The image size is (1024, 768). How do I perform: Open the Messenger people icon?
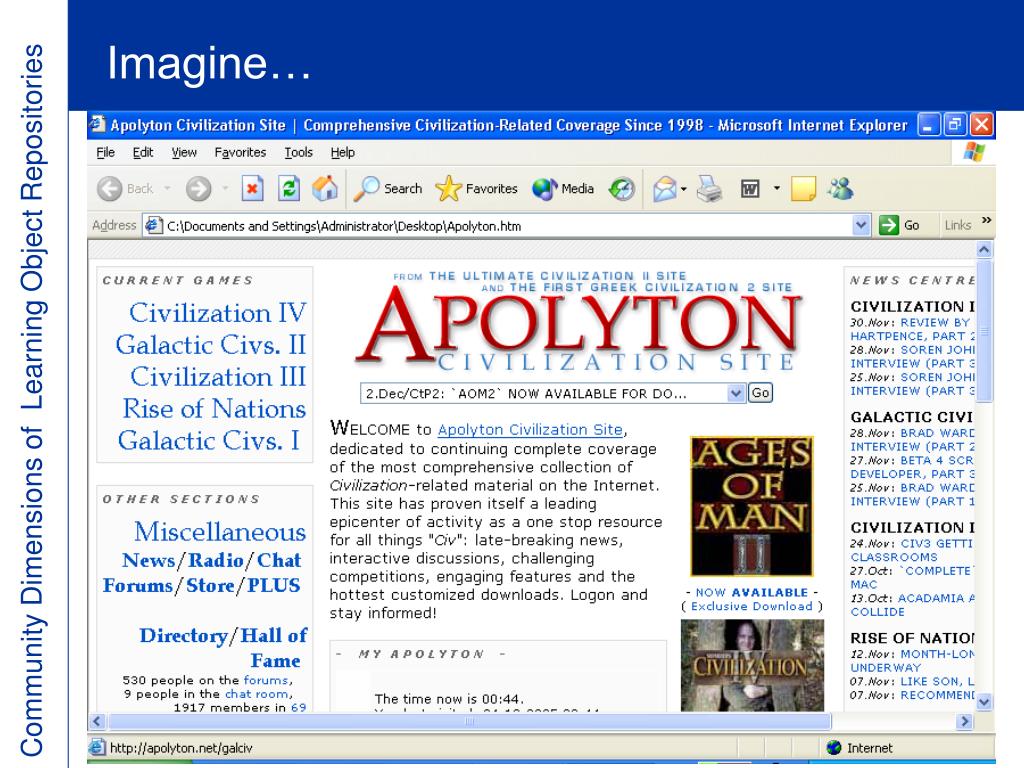click(x=840, y=189)
